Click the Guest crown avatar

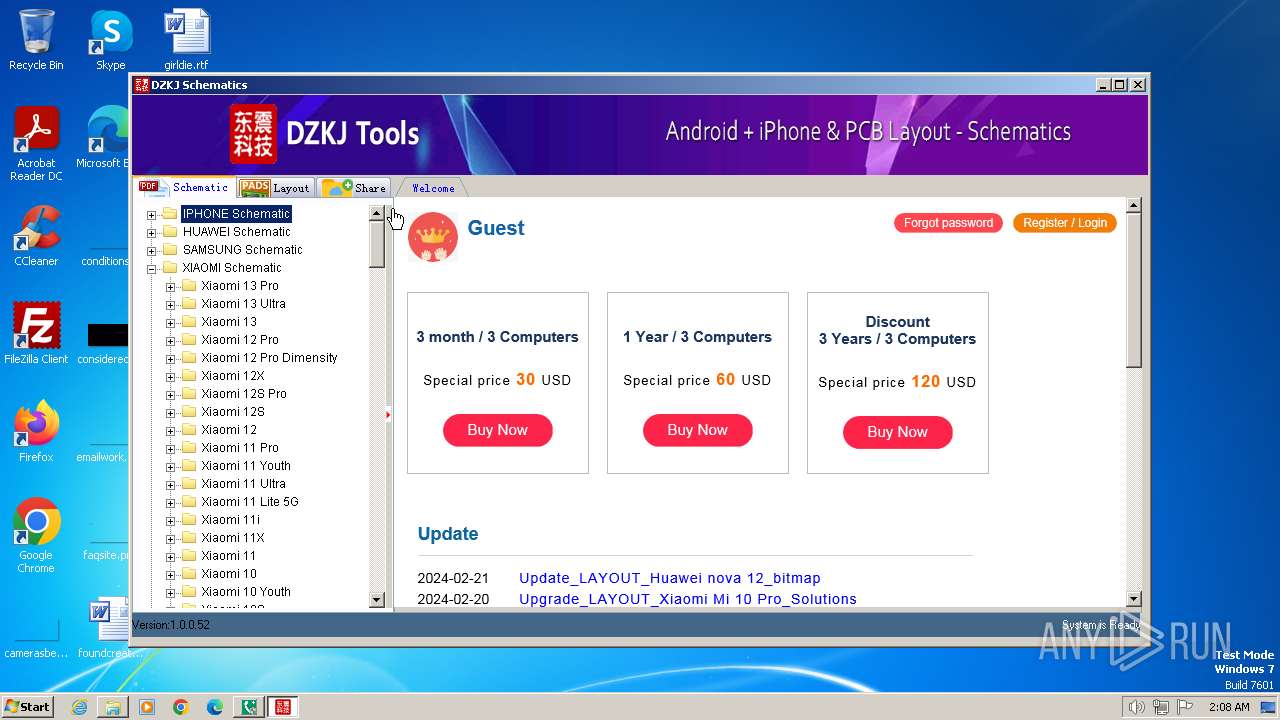click(433, 237)
